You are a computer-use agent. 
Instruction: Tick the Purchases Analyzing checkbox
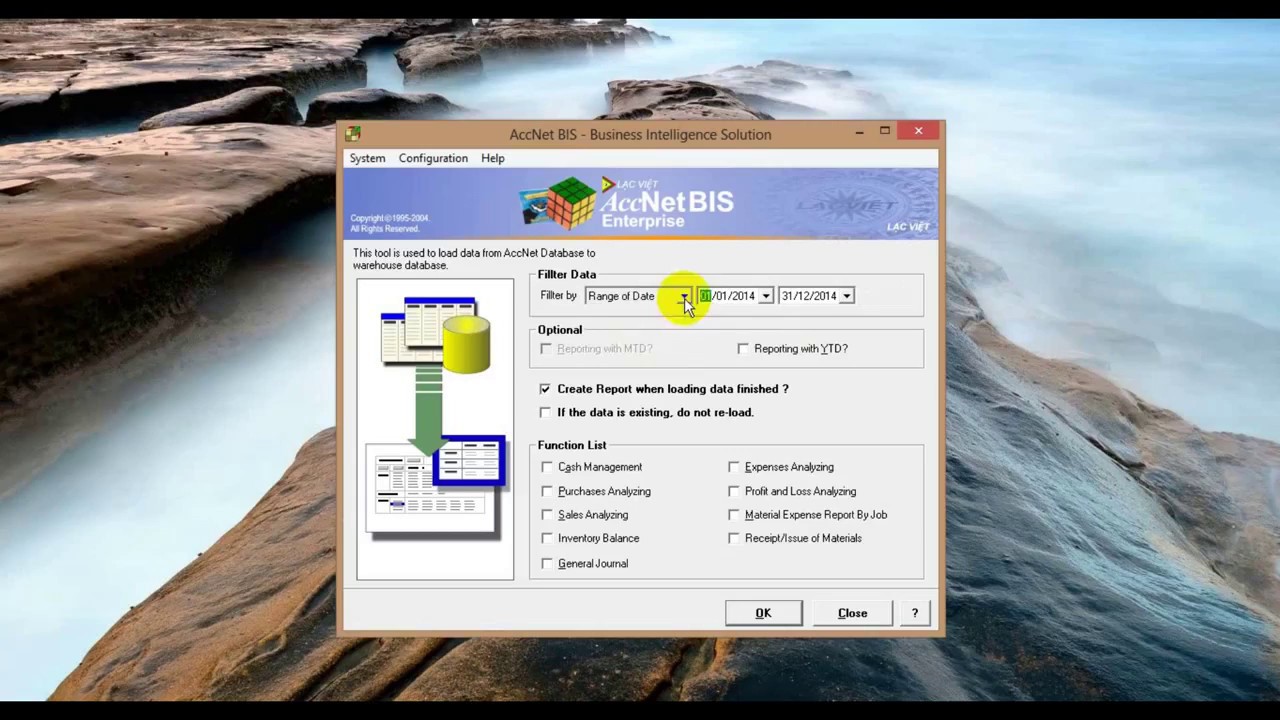[547, 491]
